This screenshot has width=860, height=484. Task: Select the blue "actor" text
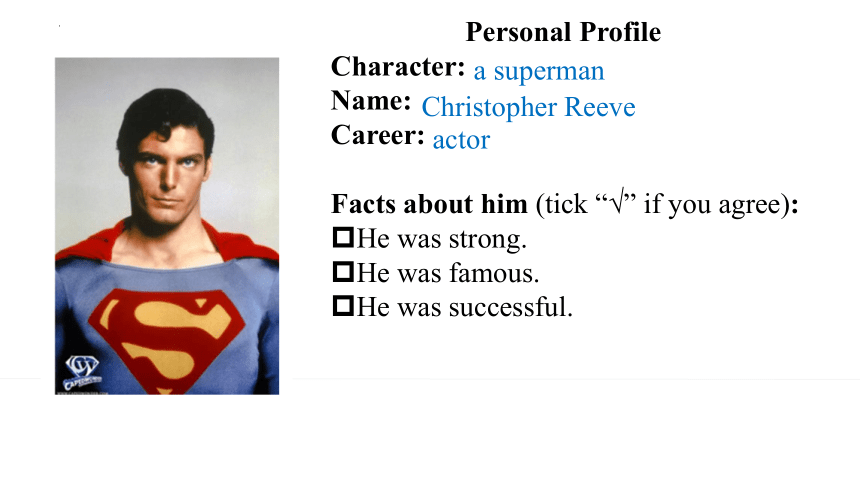click(x=461, y=140)
